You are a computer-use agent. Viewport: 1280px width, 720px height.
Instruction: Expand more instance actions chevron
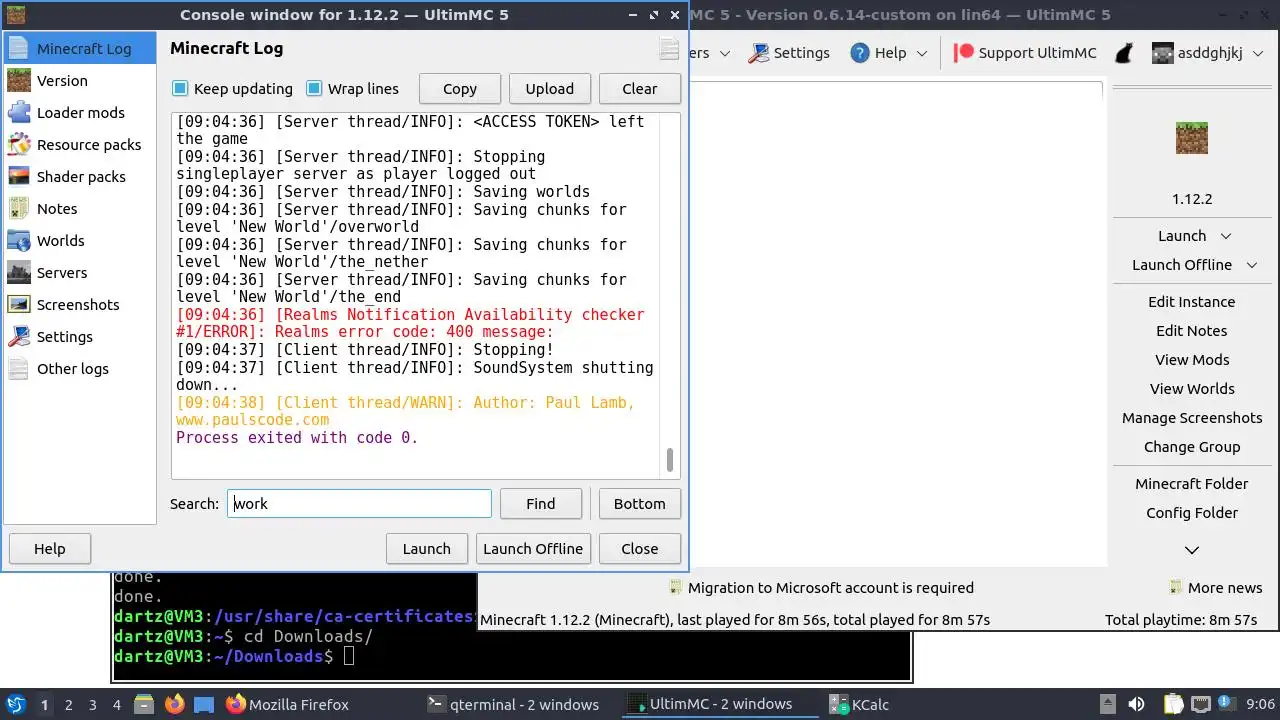coord(1192,550)
